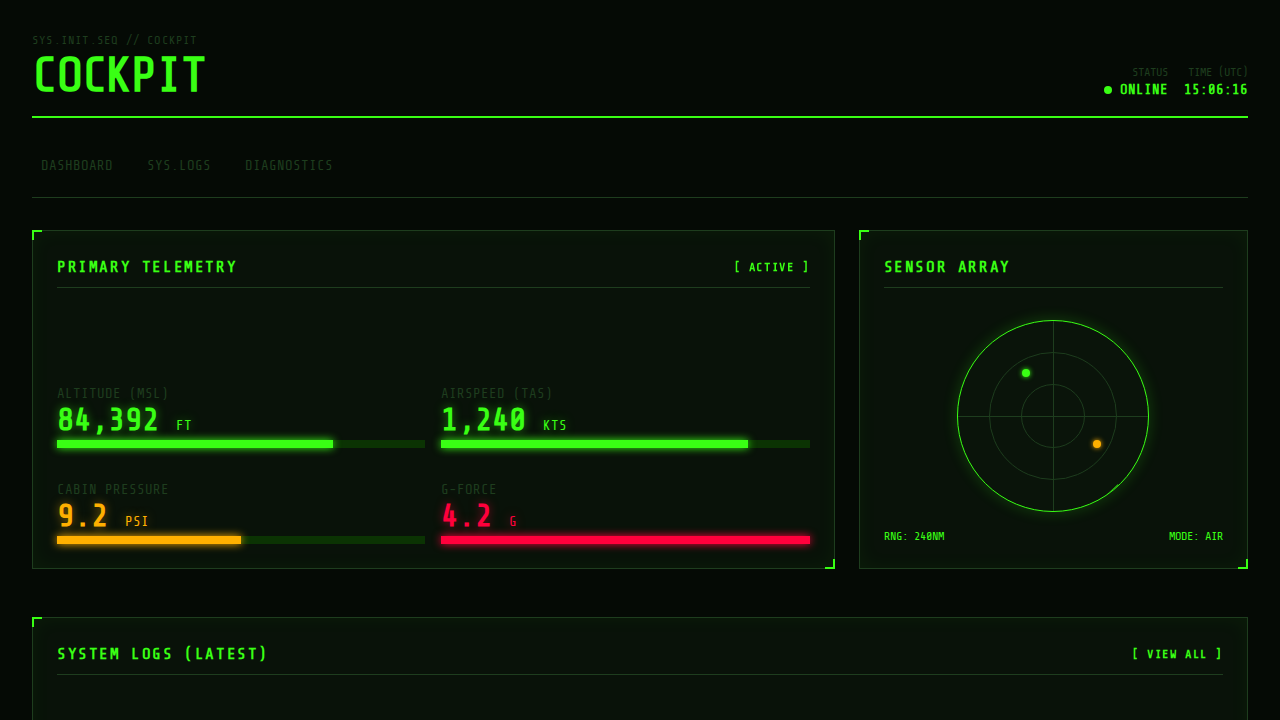Image resolution: width=1280 pixels, height=720 pixels.
Task: Click the Sensor Array panel title
Action: point(947,268)
